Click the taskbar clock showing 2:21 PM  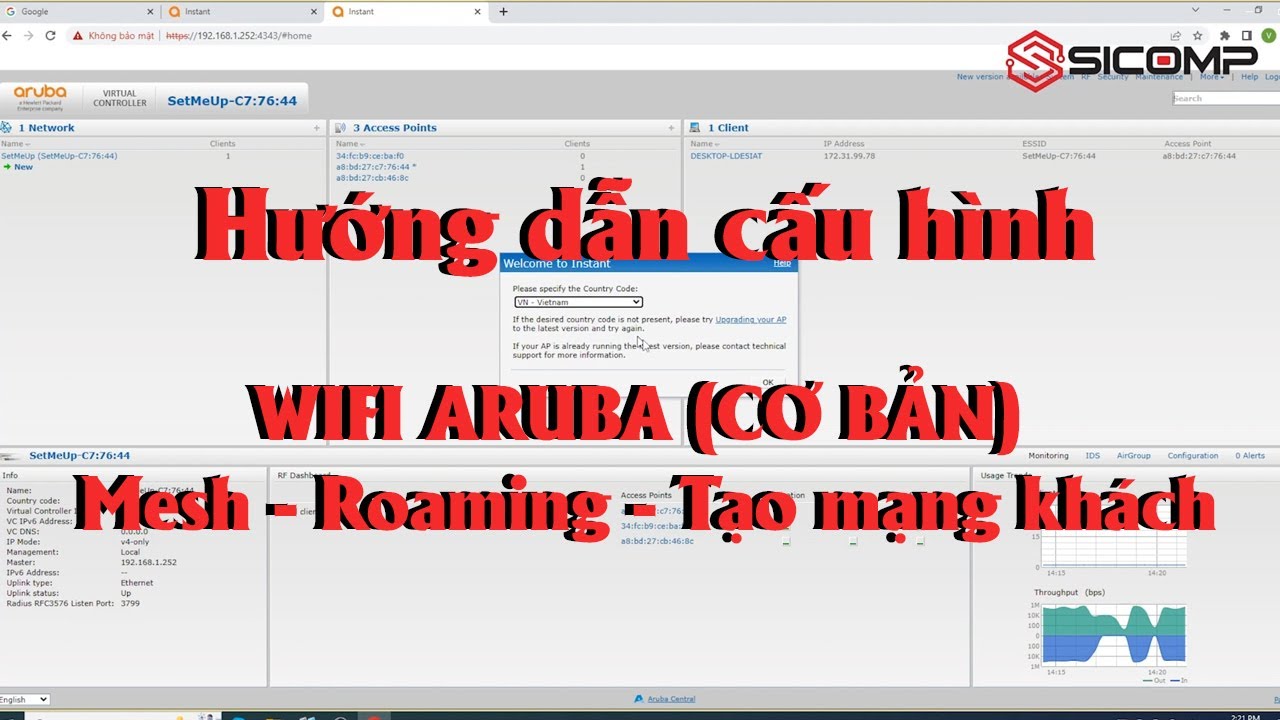pyautogui.click(x=1247, y=716)
